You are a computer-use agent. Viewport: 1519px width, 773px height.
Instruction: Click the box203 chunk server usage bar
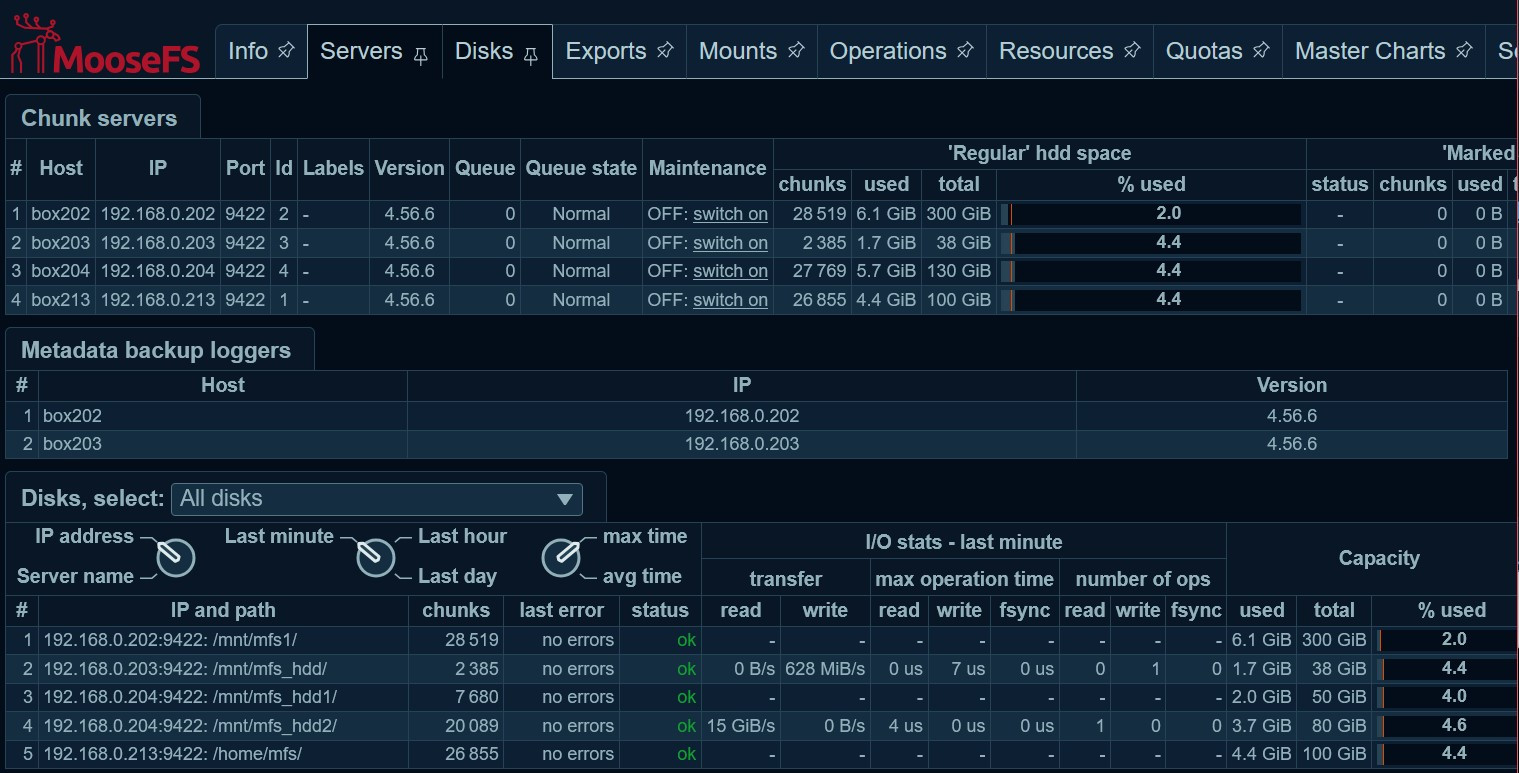pyautogui.click(x=1151, y=243)
